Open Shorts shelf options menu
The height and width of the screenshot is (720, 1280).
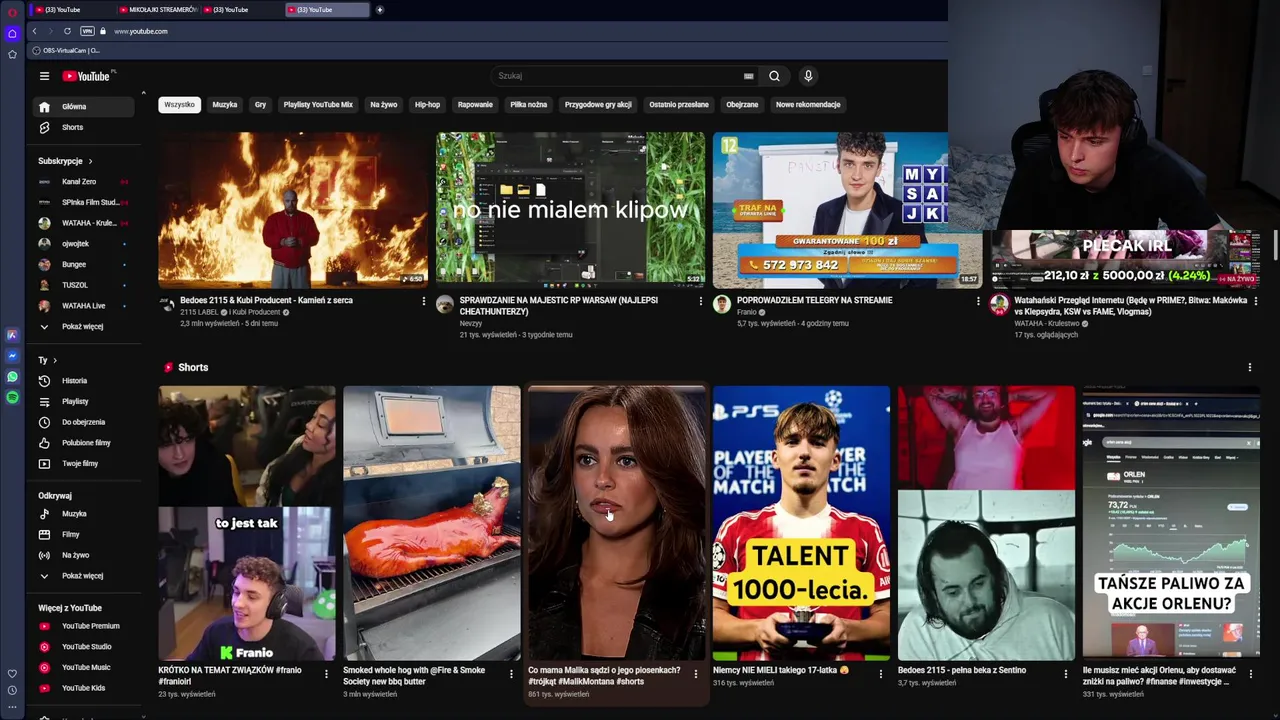coord(1249,367)
